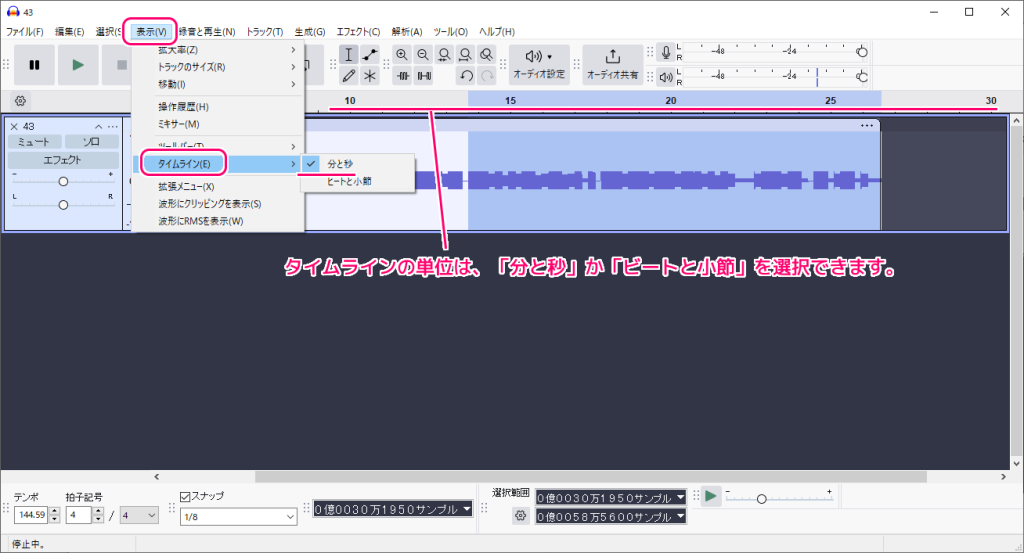Click the Undo arrow icon

(466, 76)
